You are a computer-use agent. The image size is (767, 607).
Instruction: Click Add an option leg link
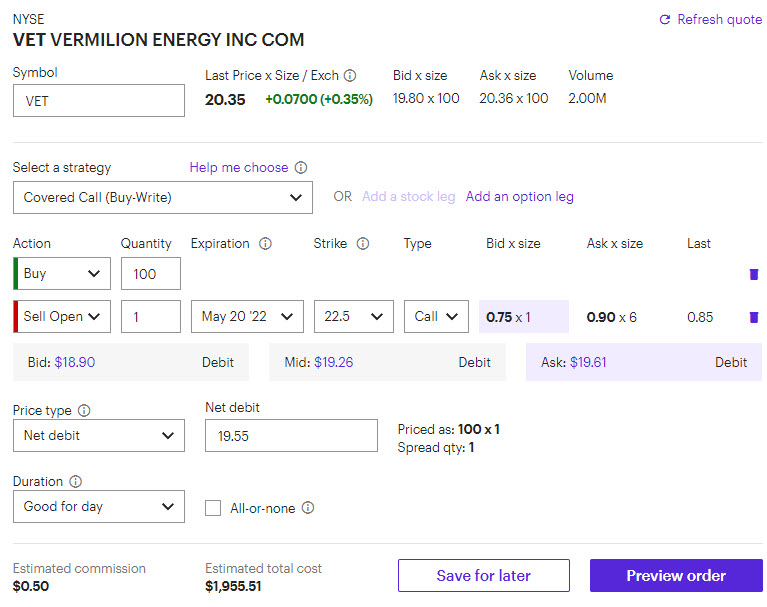click(x=519, y=197)
